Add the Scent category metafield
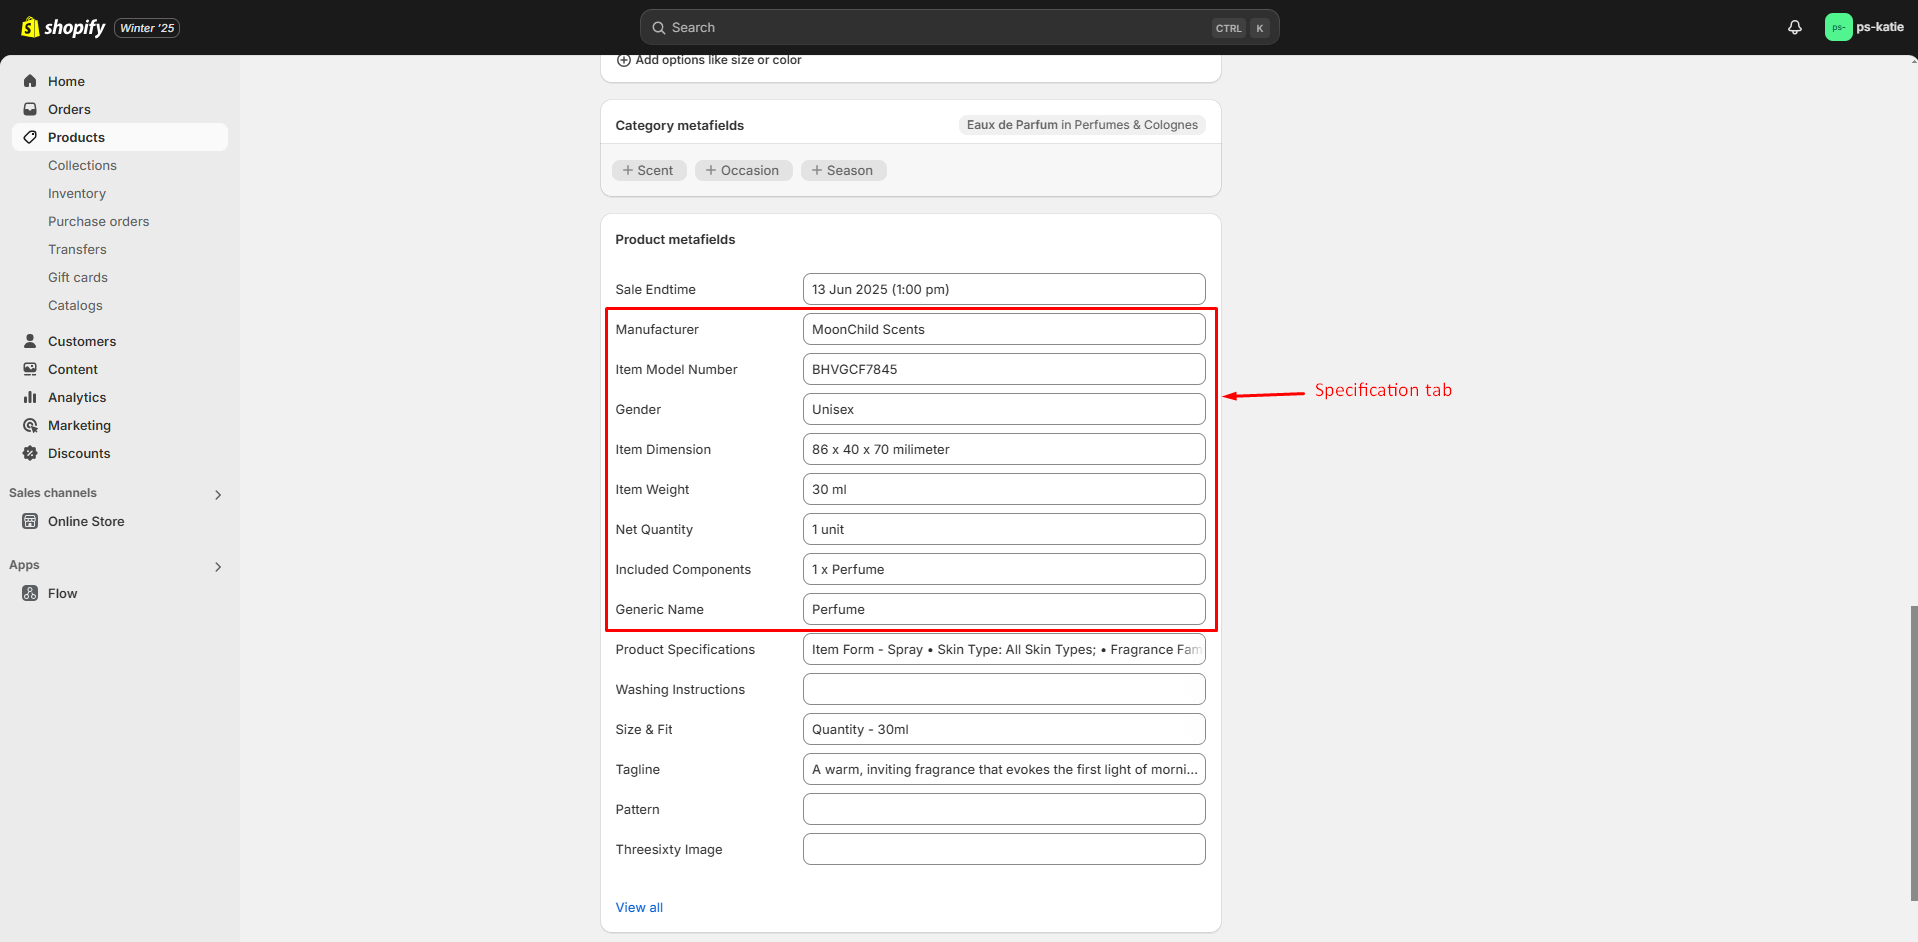This screenshot has width=1918, height=942. point(648,170)
